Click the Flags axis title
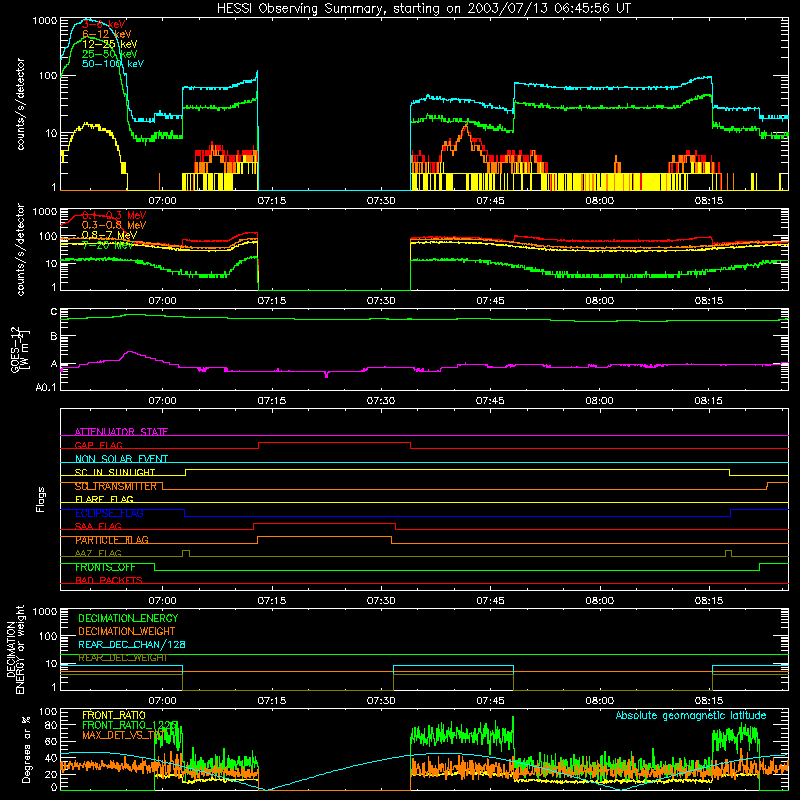 (41, 499)
